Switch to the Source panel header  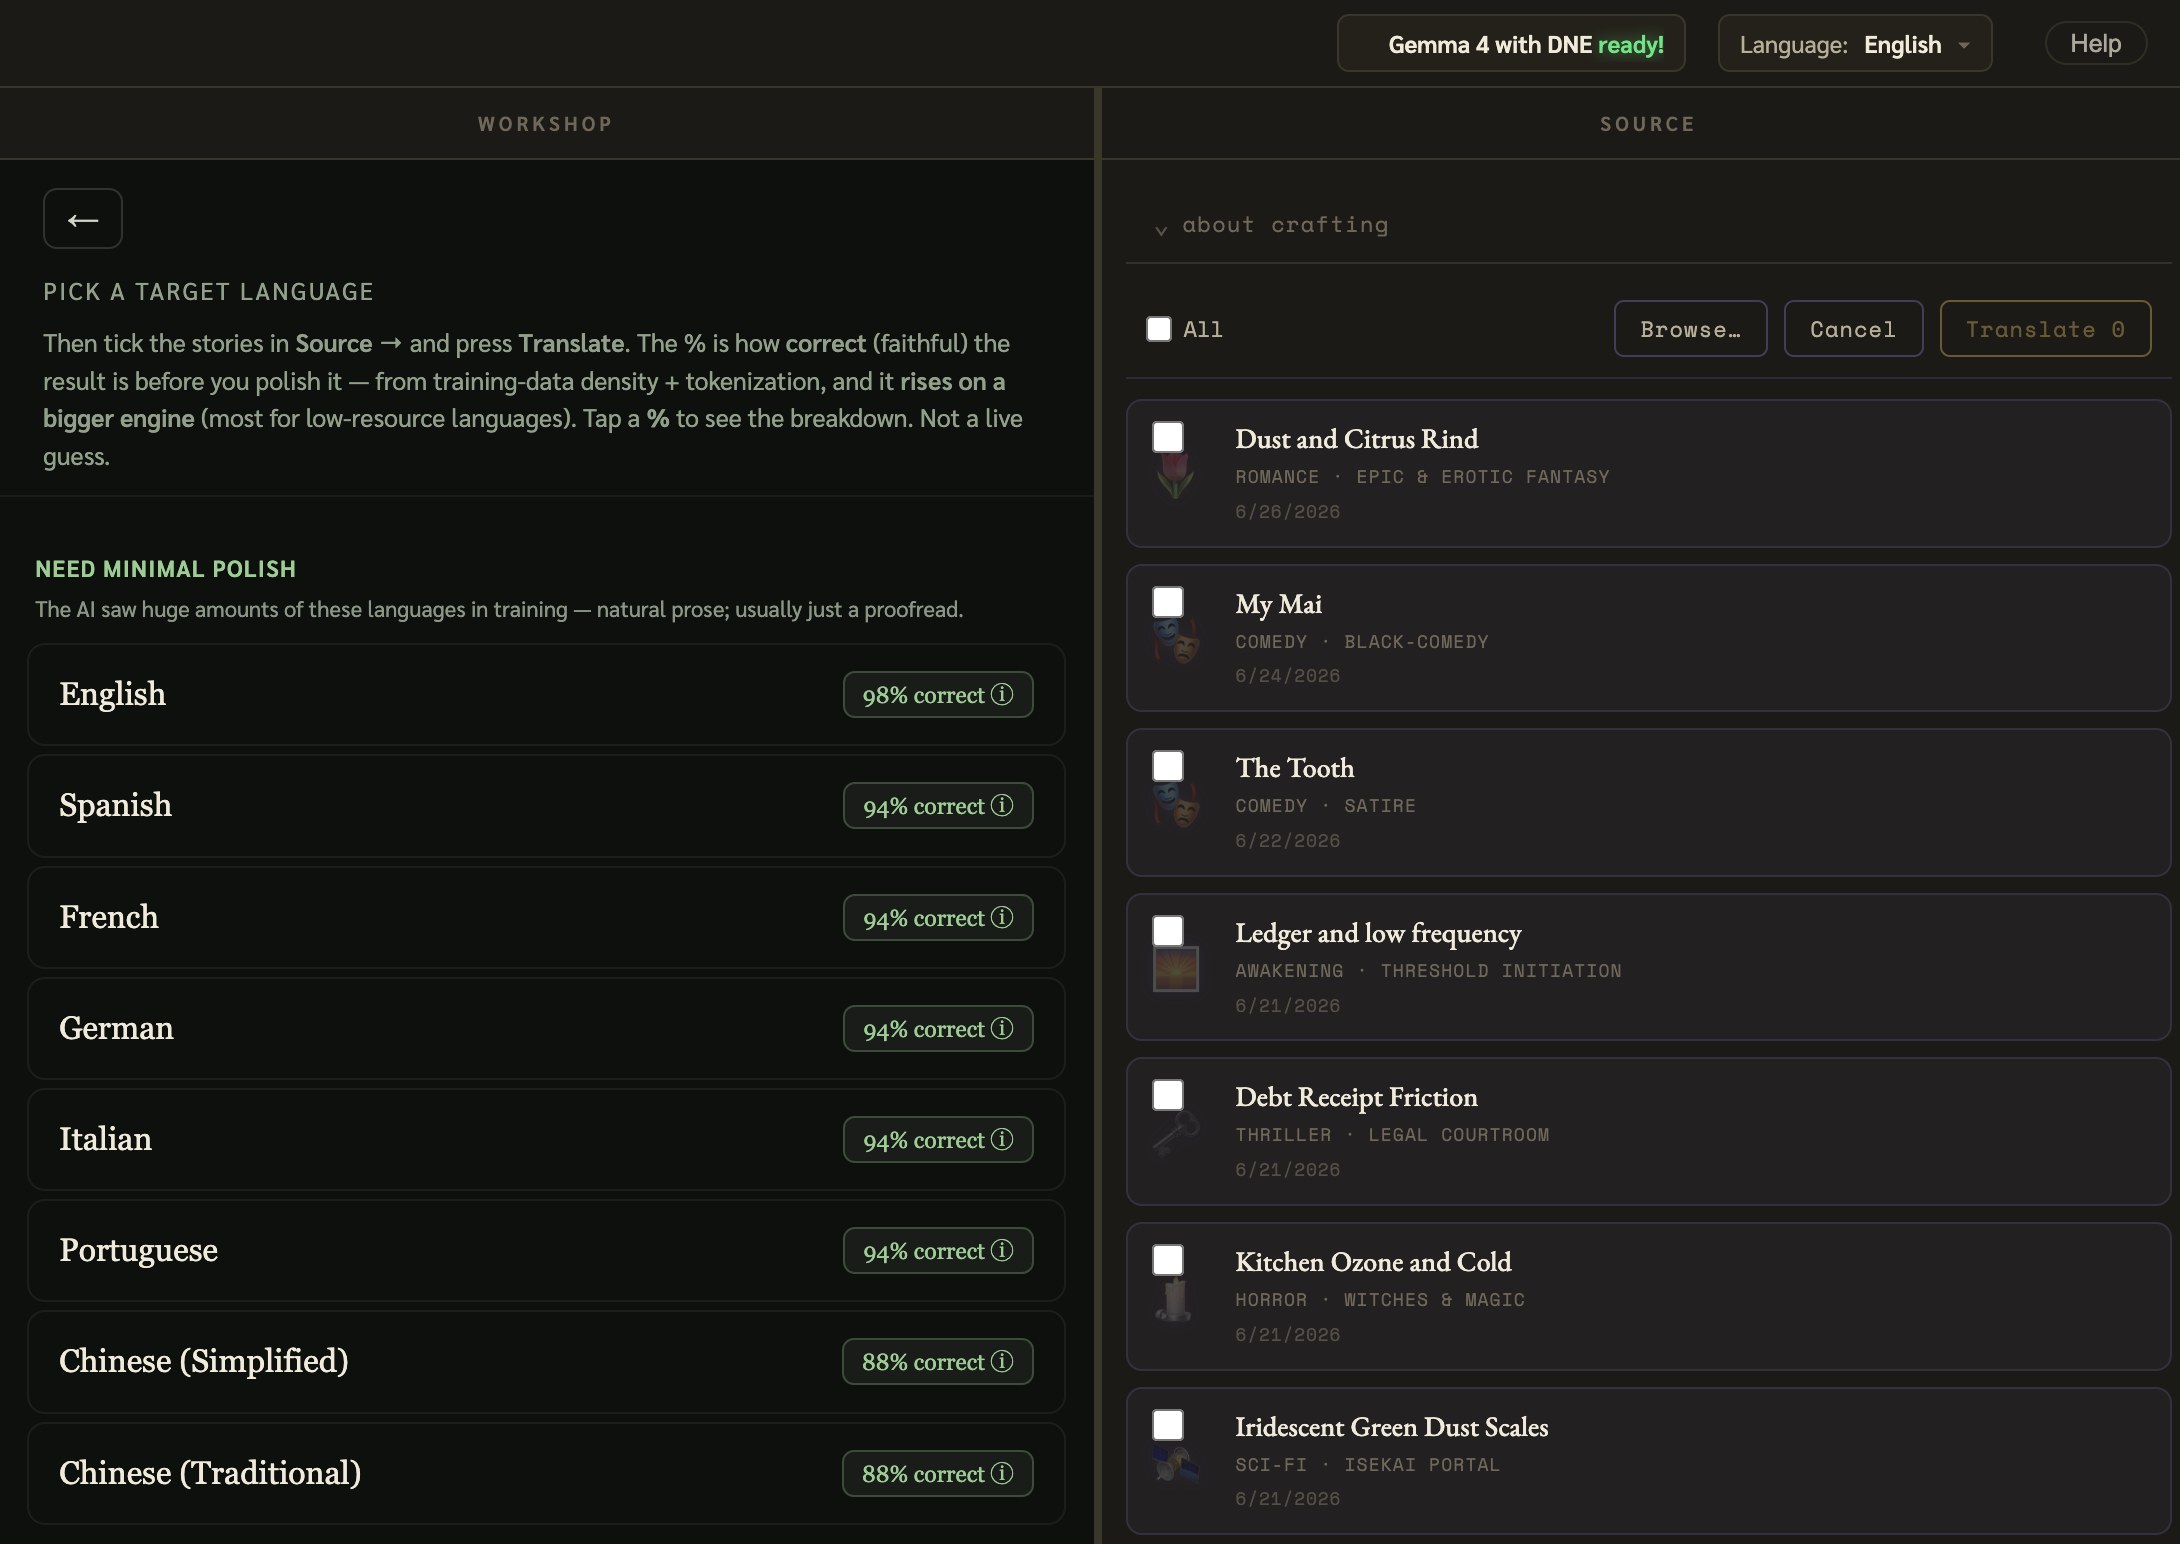1647,124
